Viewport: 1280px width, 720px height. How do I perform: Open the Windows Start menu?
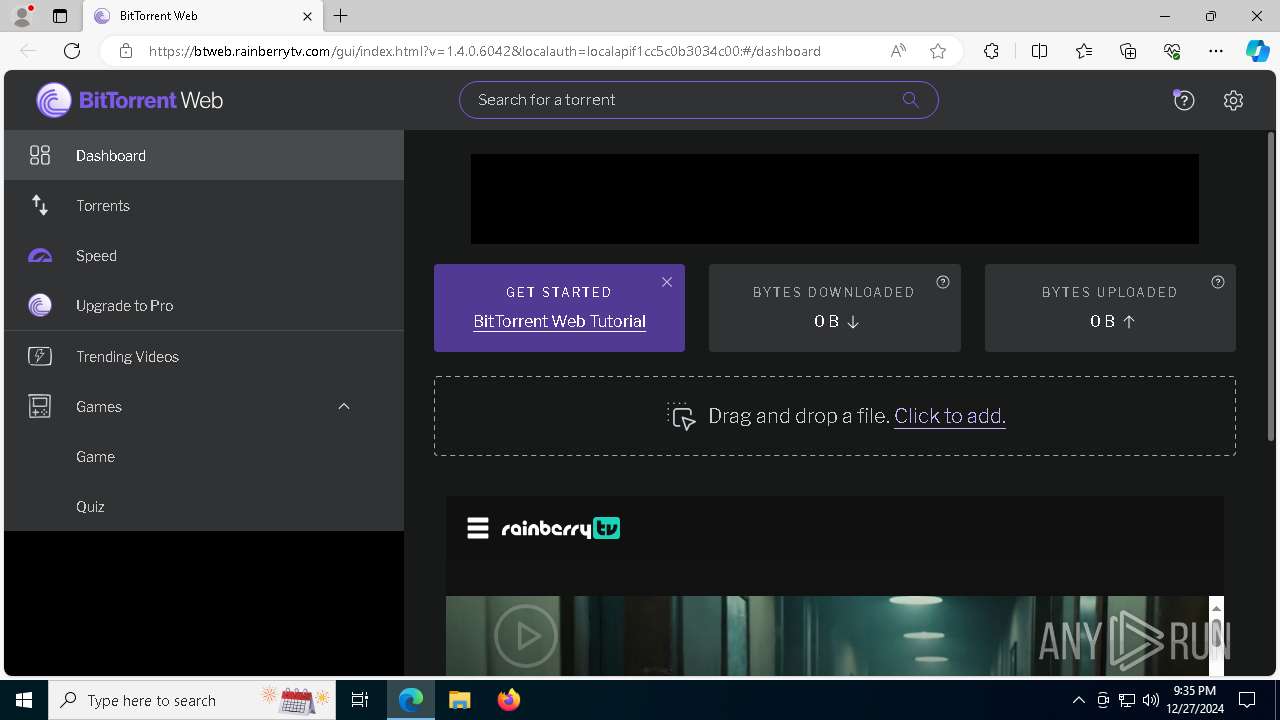[24, 700]
